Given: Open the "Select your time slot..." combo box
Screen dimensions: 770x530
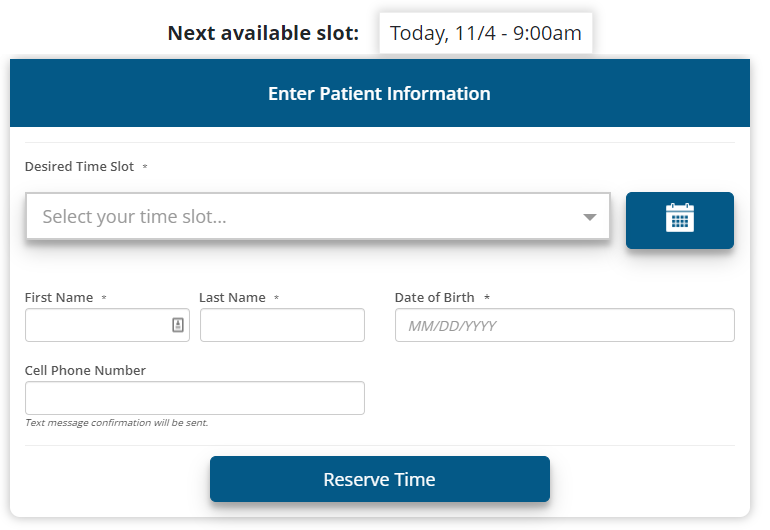Looking at the screenshot, I should coord(300,217).
